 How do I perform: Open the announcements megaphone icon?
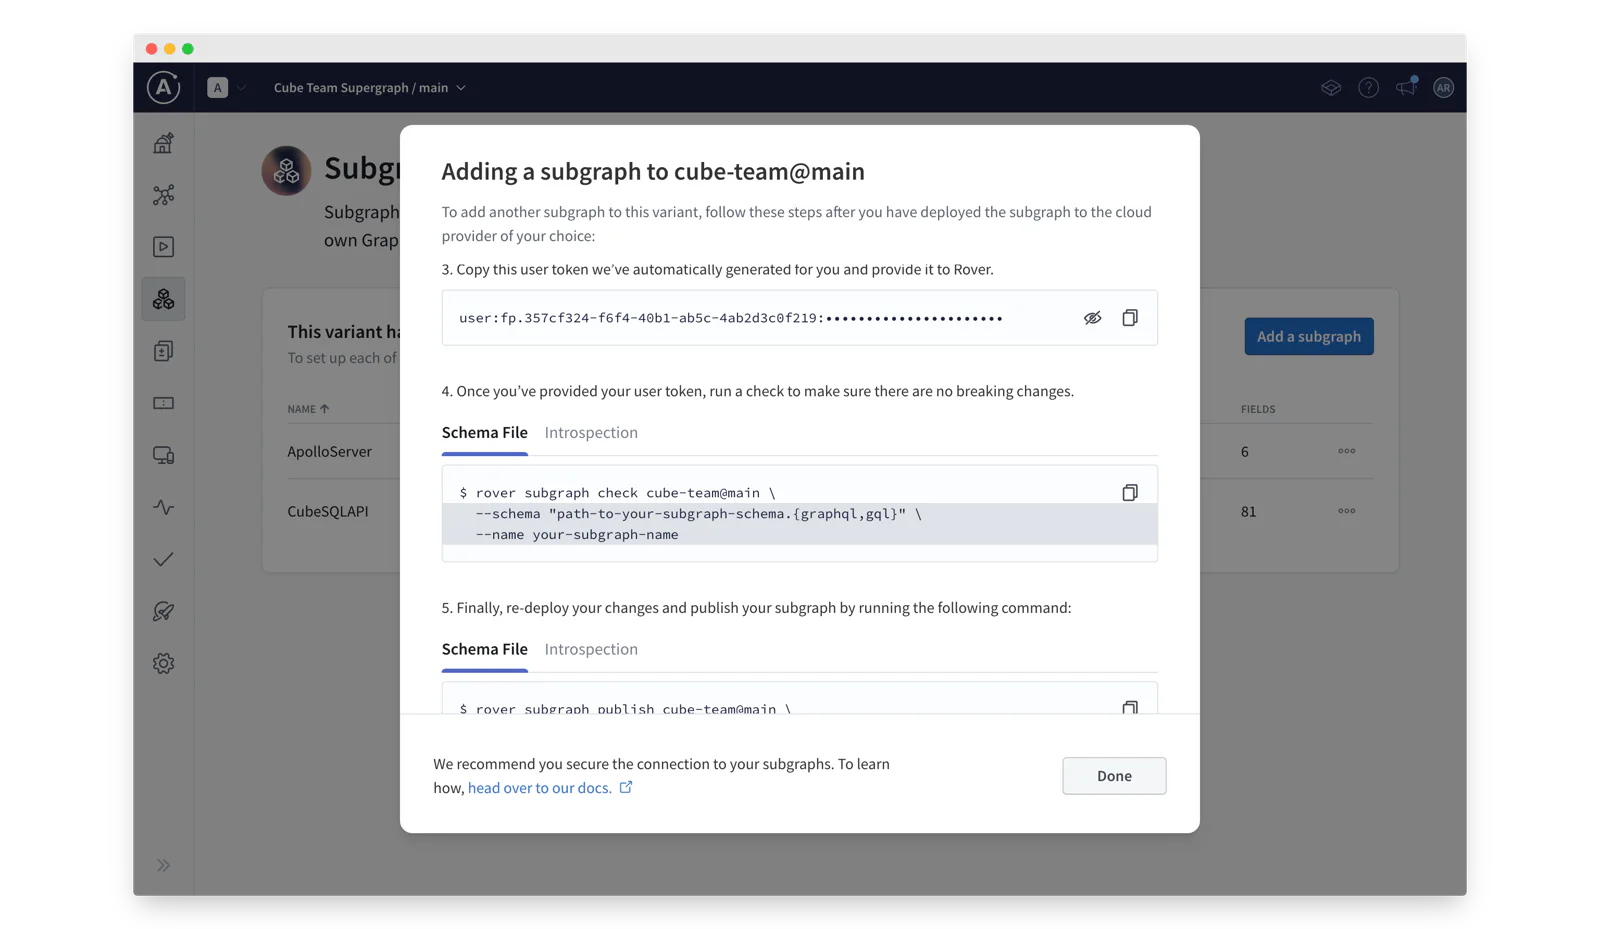pyautogui.click(x=1406, y=87)
